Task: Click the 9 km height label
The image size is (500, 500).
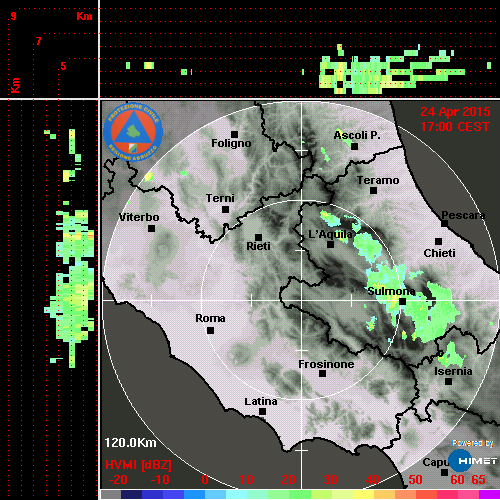Action: click(x=13, y=16)
